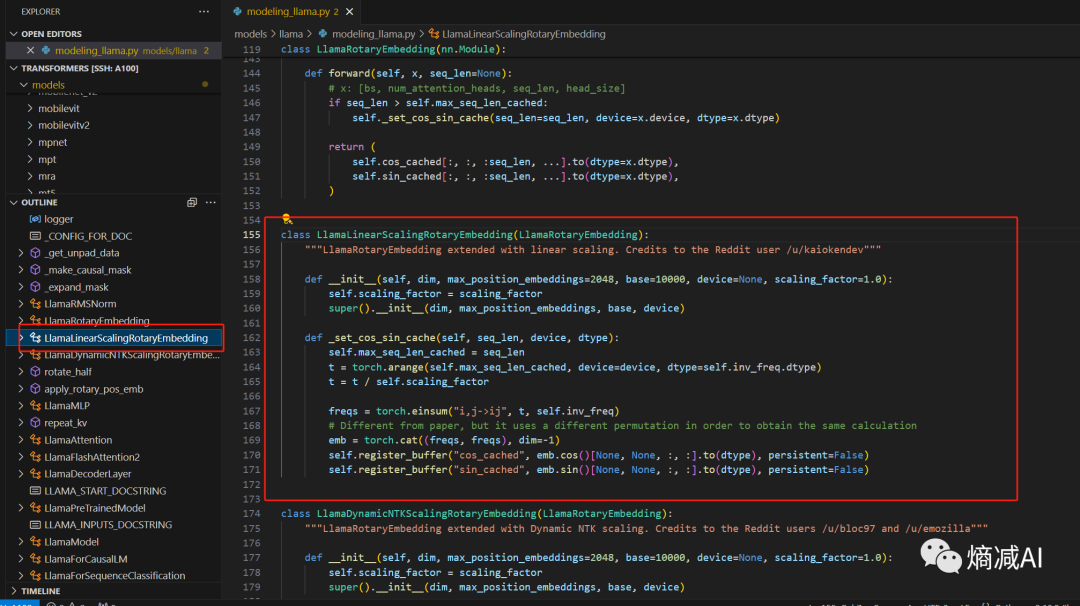Image resolution: width=1080 pixels, height=606 pixels.
Task: Click lightbulb code action icon near line 154
Action: tap(287, 219)
